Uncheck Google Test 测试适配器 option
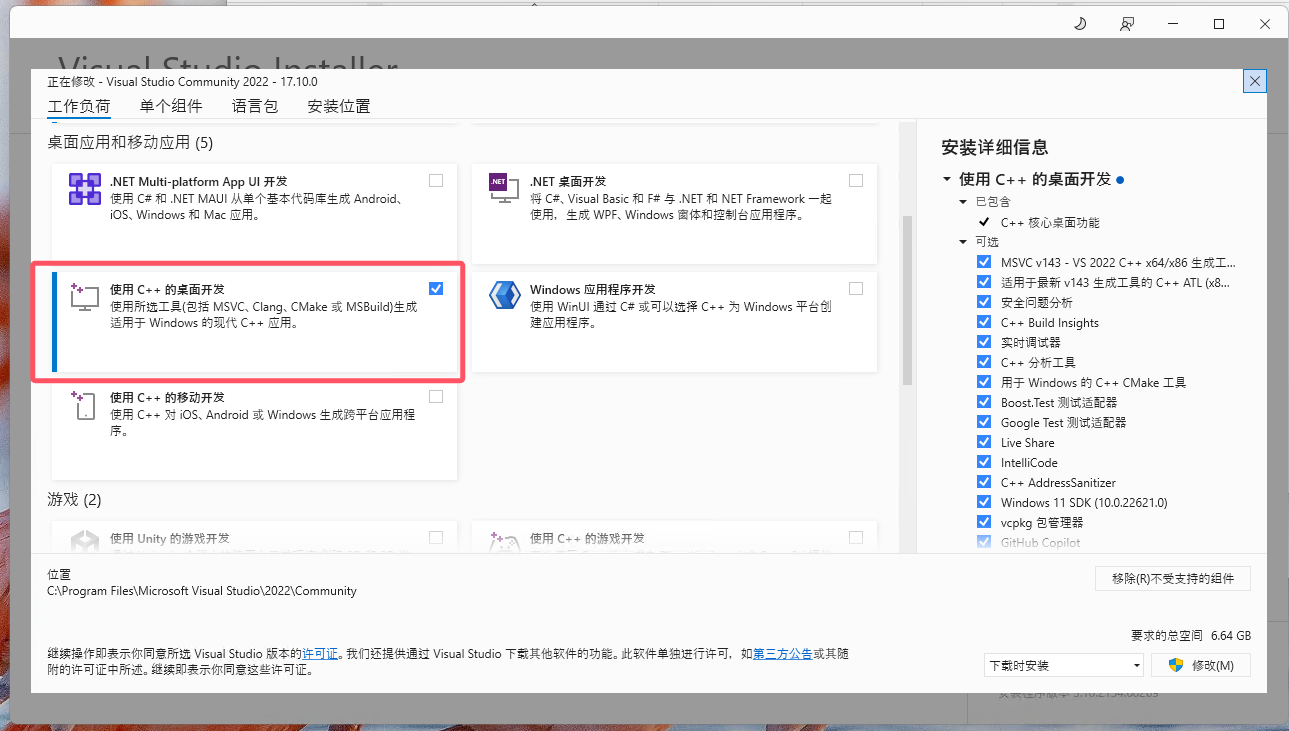This screenshot has height=731, width=1289. click(984, 422)
